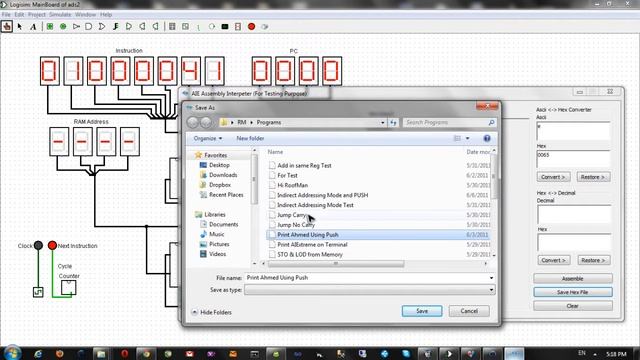Open Documents library
This screenshot has height=360, width=640.
coord(223,224)
